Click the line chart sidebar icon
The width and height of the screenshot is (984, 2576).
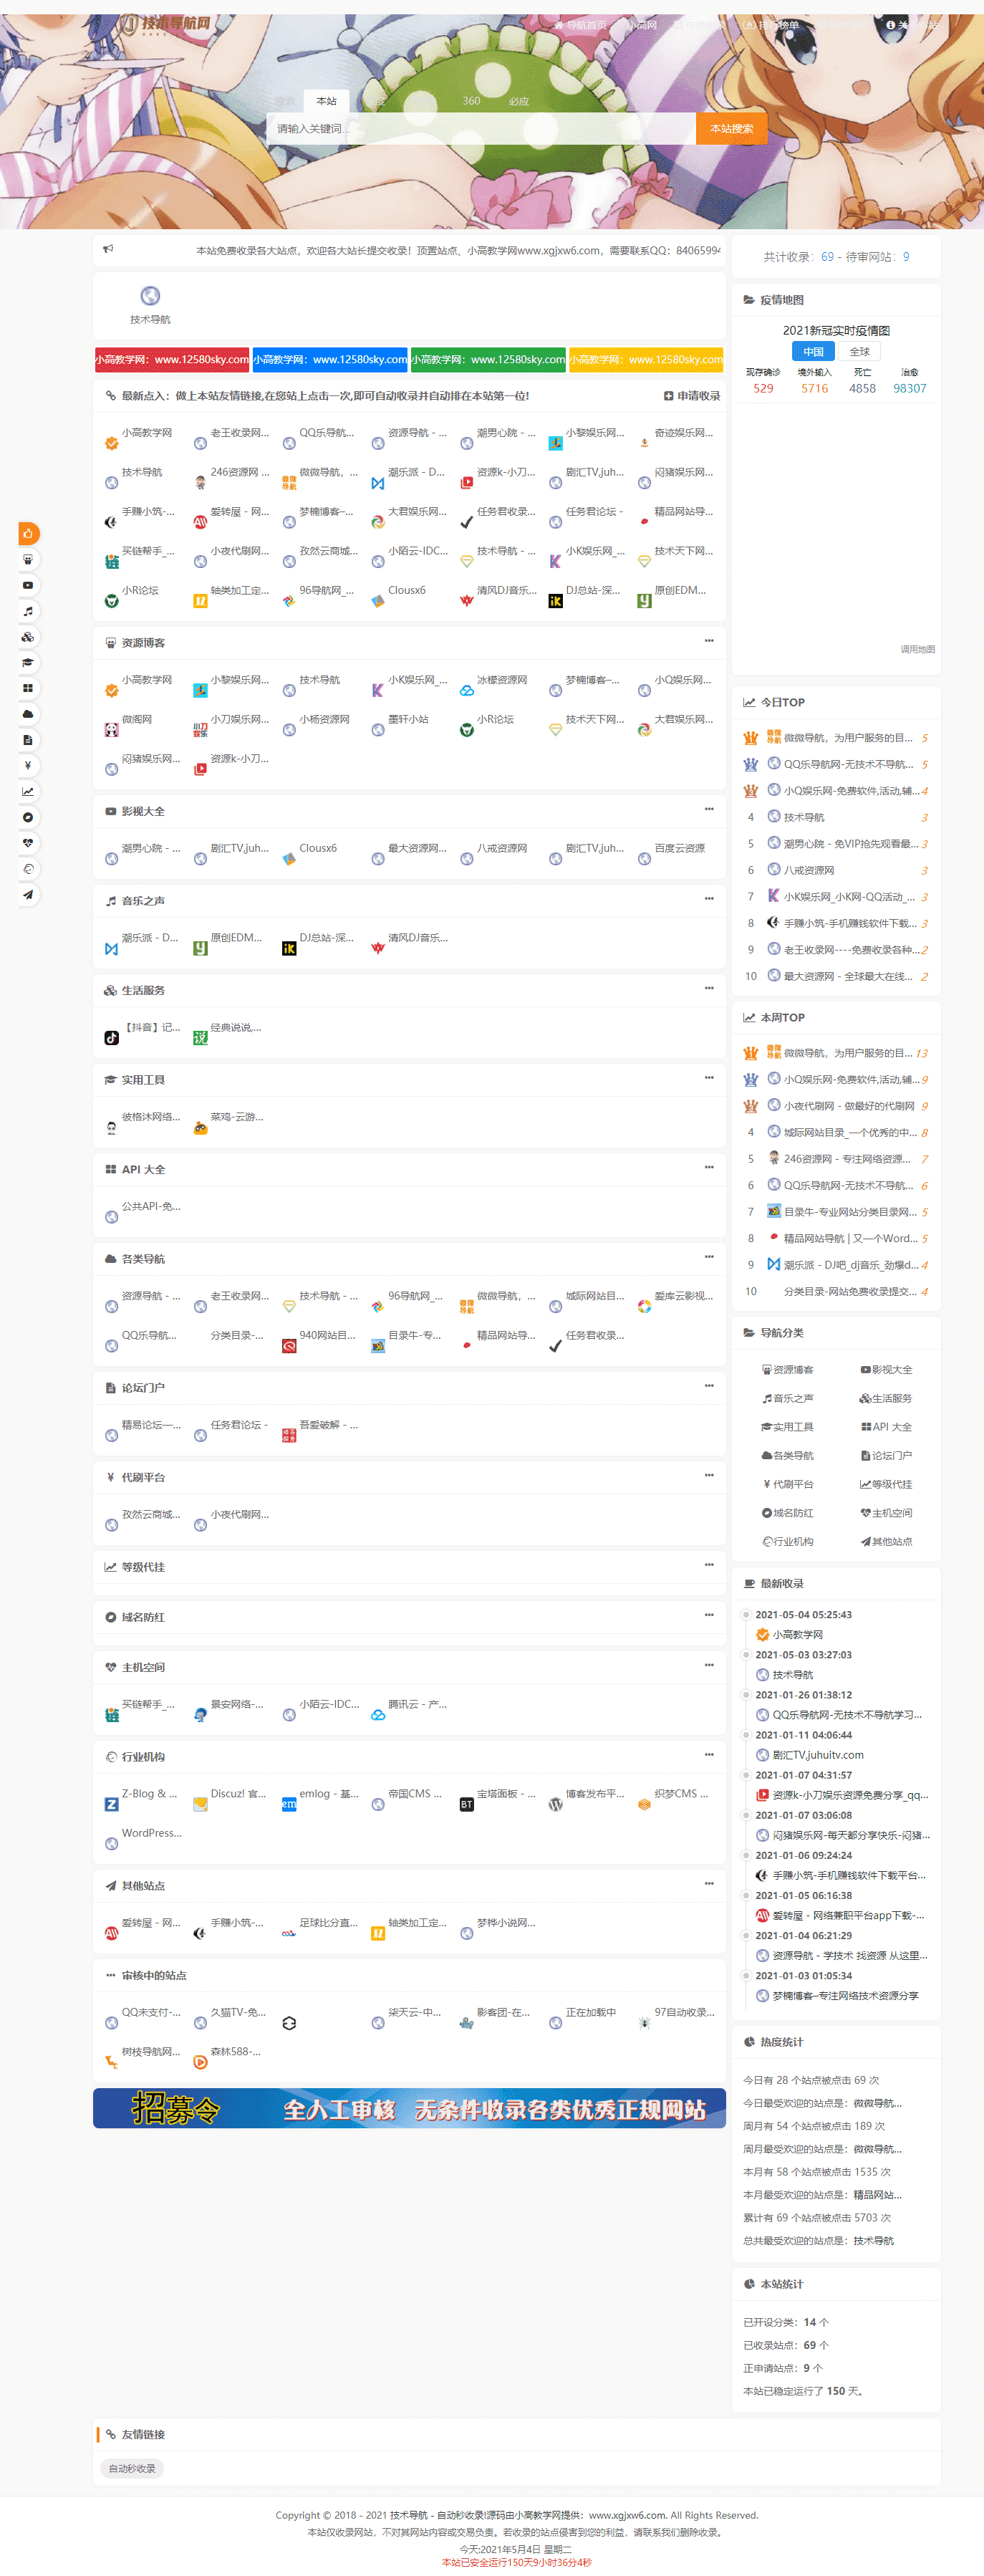point(28,791)
